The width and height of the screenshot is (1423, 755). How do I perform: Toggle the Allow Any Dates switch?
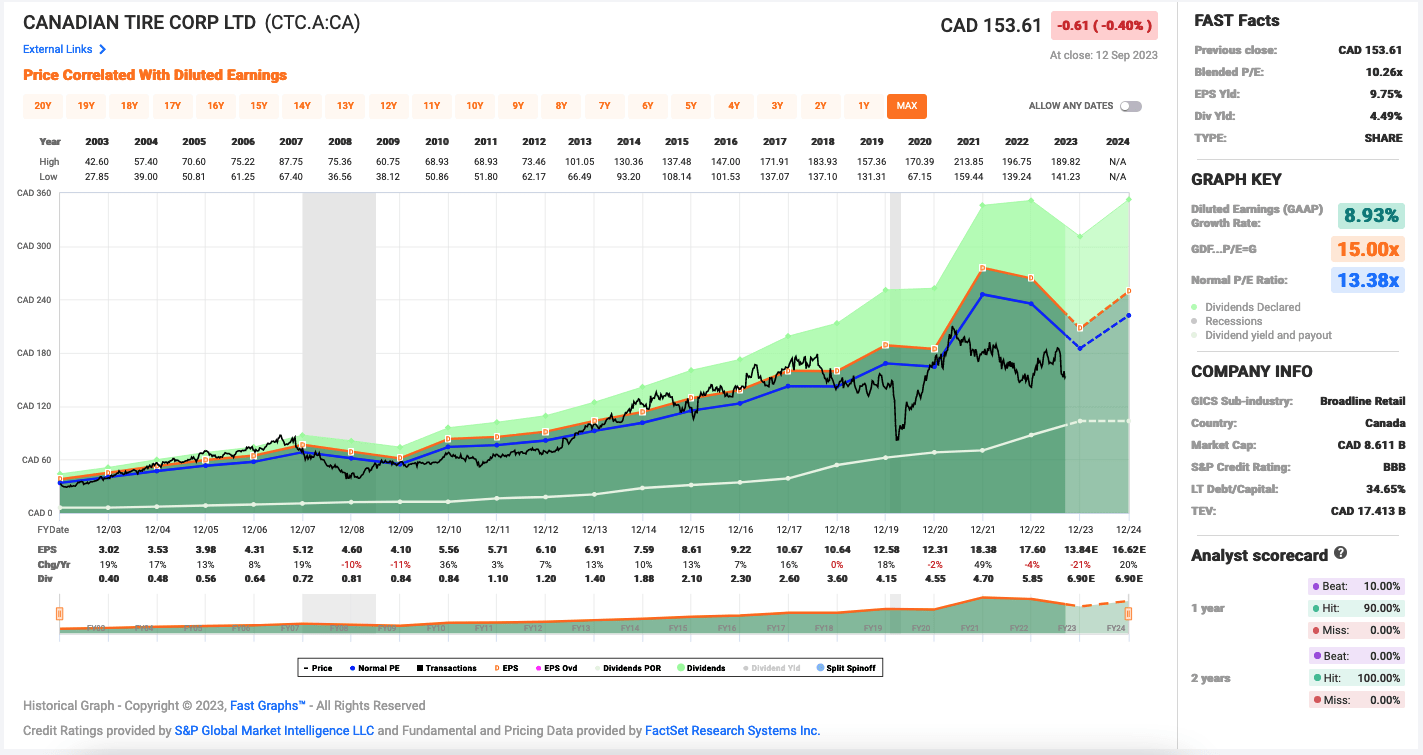1131,106
